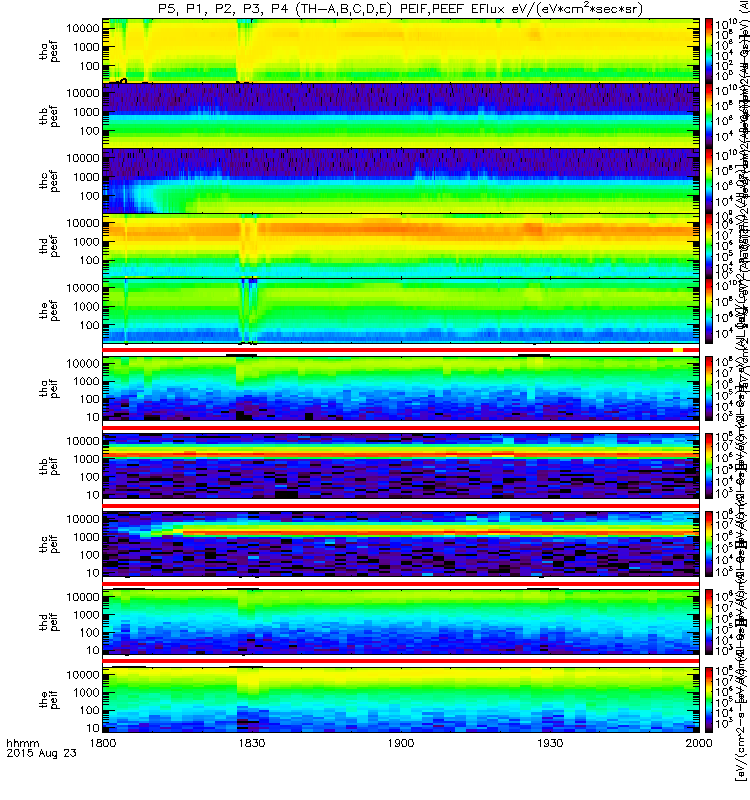Click the thc peif ion spectrogram panel

[401, 544]
